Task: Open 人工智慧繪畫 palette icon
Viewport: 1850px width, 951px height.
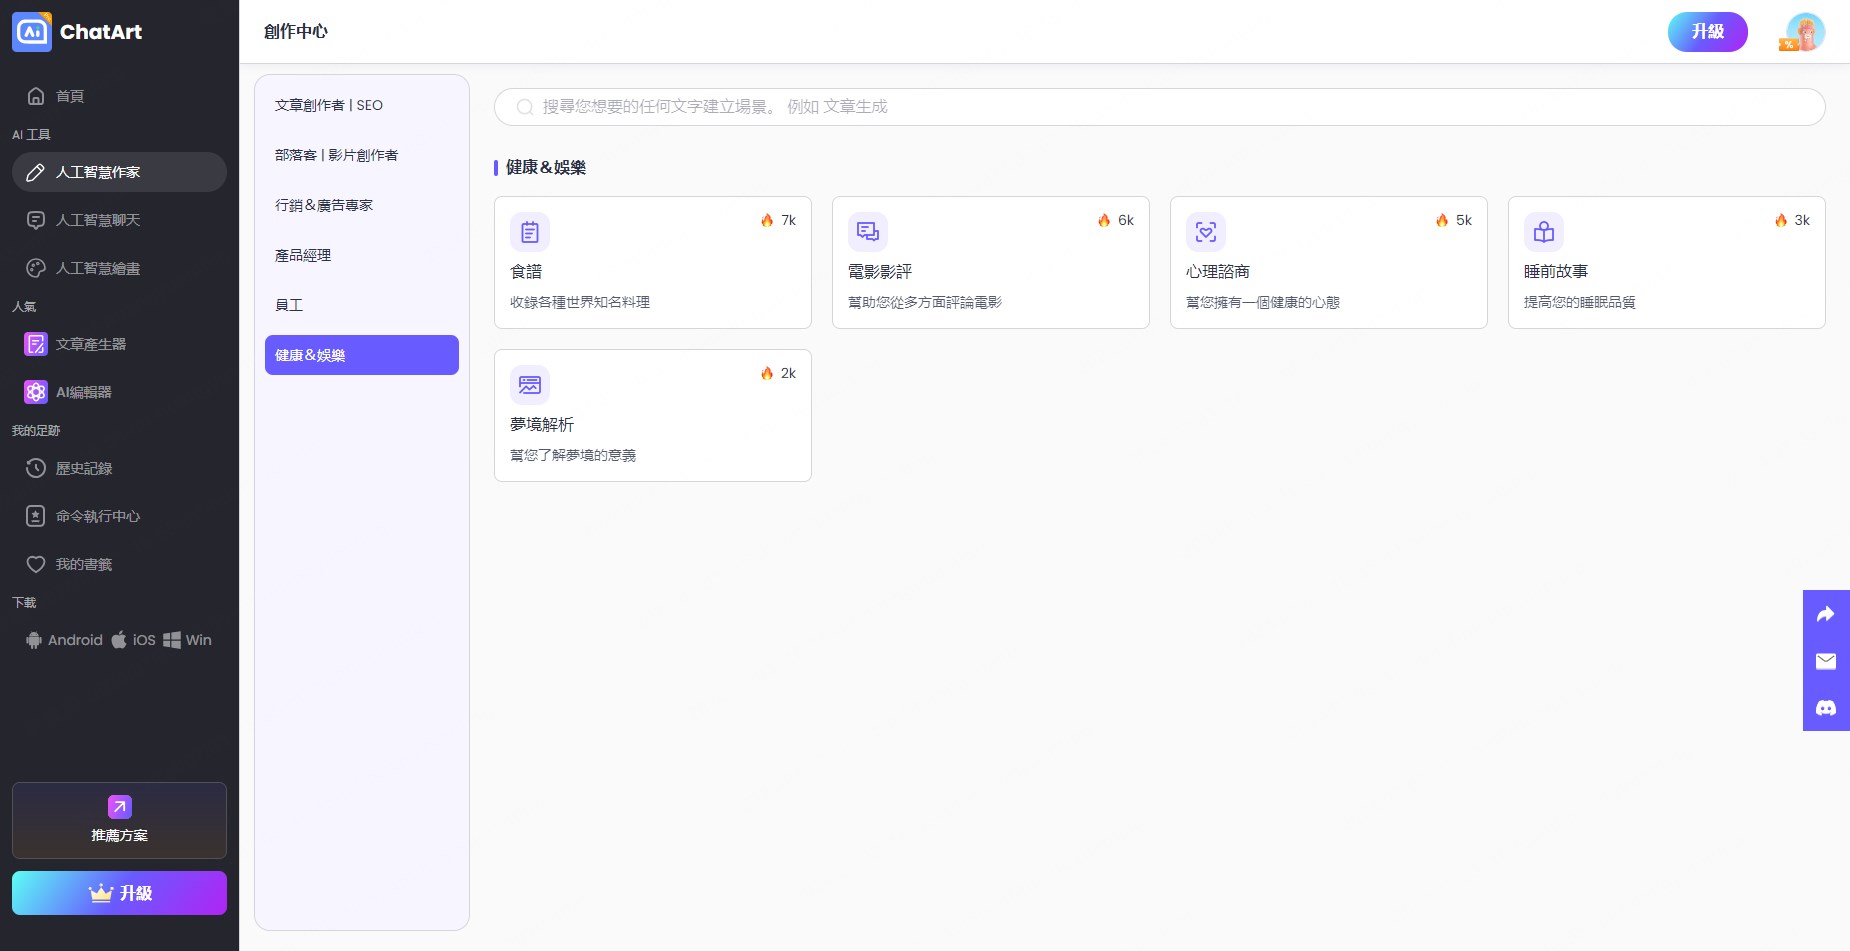Action: click(x=36, y=268)
